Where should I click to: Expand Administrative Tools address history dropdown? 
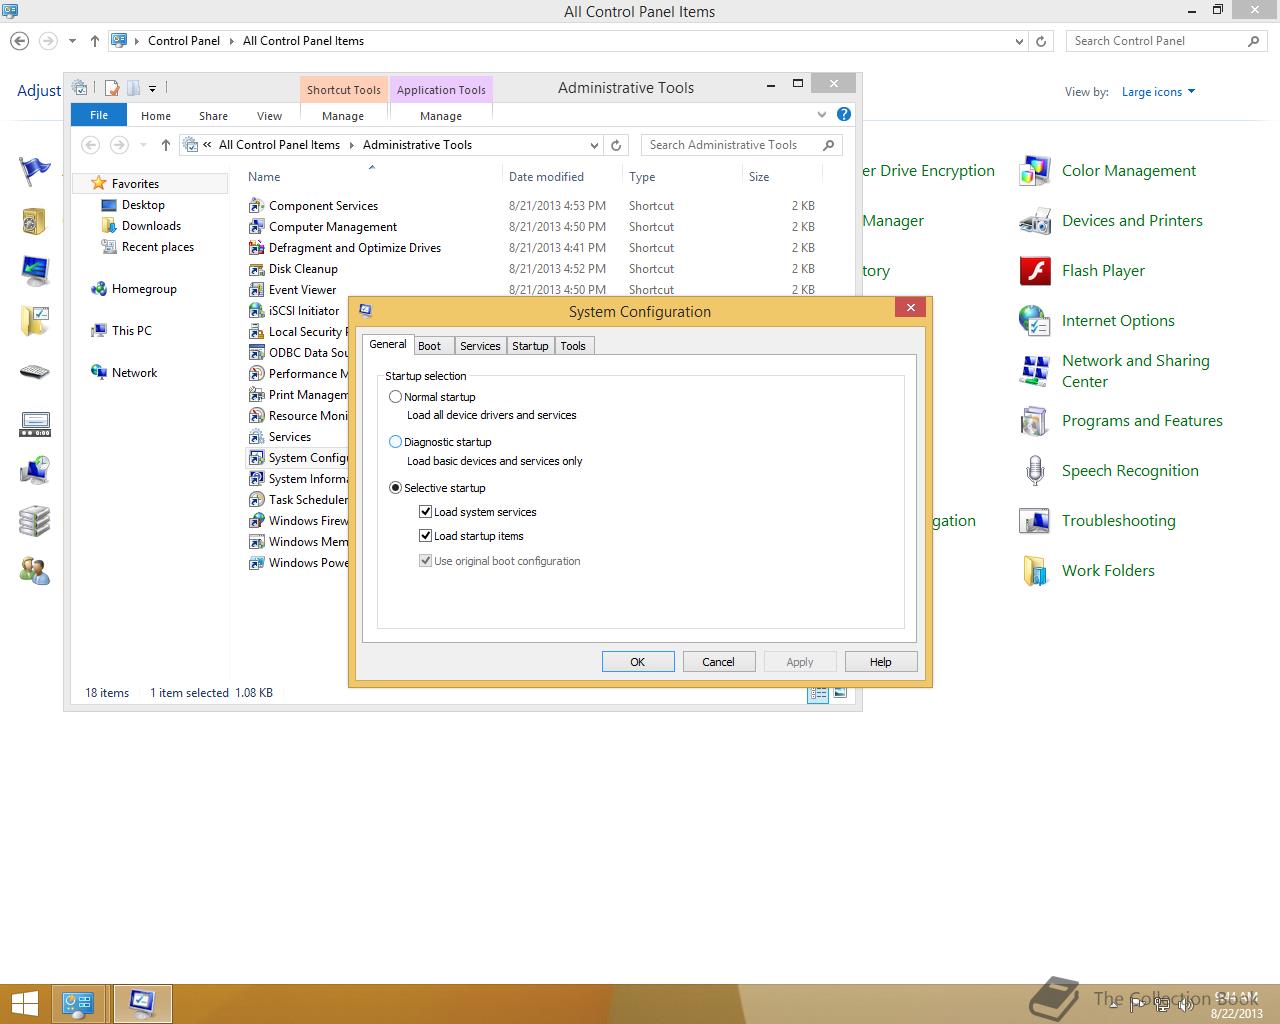pyautogui.click(x=594, y=145)
